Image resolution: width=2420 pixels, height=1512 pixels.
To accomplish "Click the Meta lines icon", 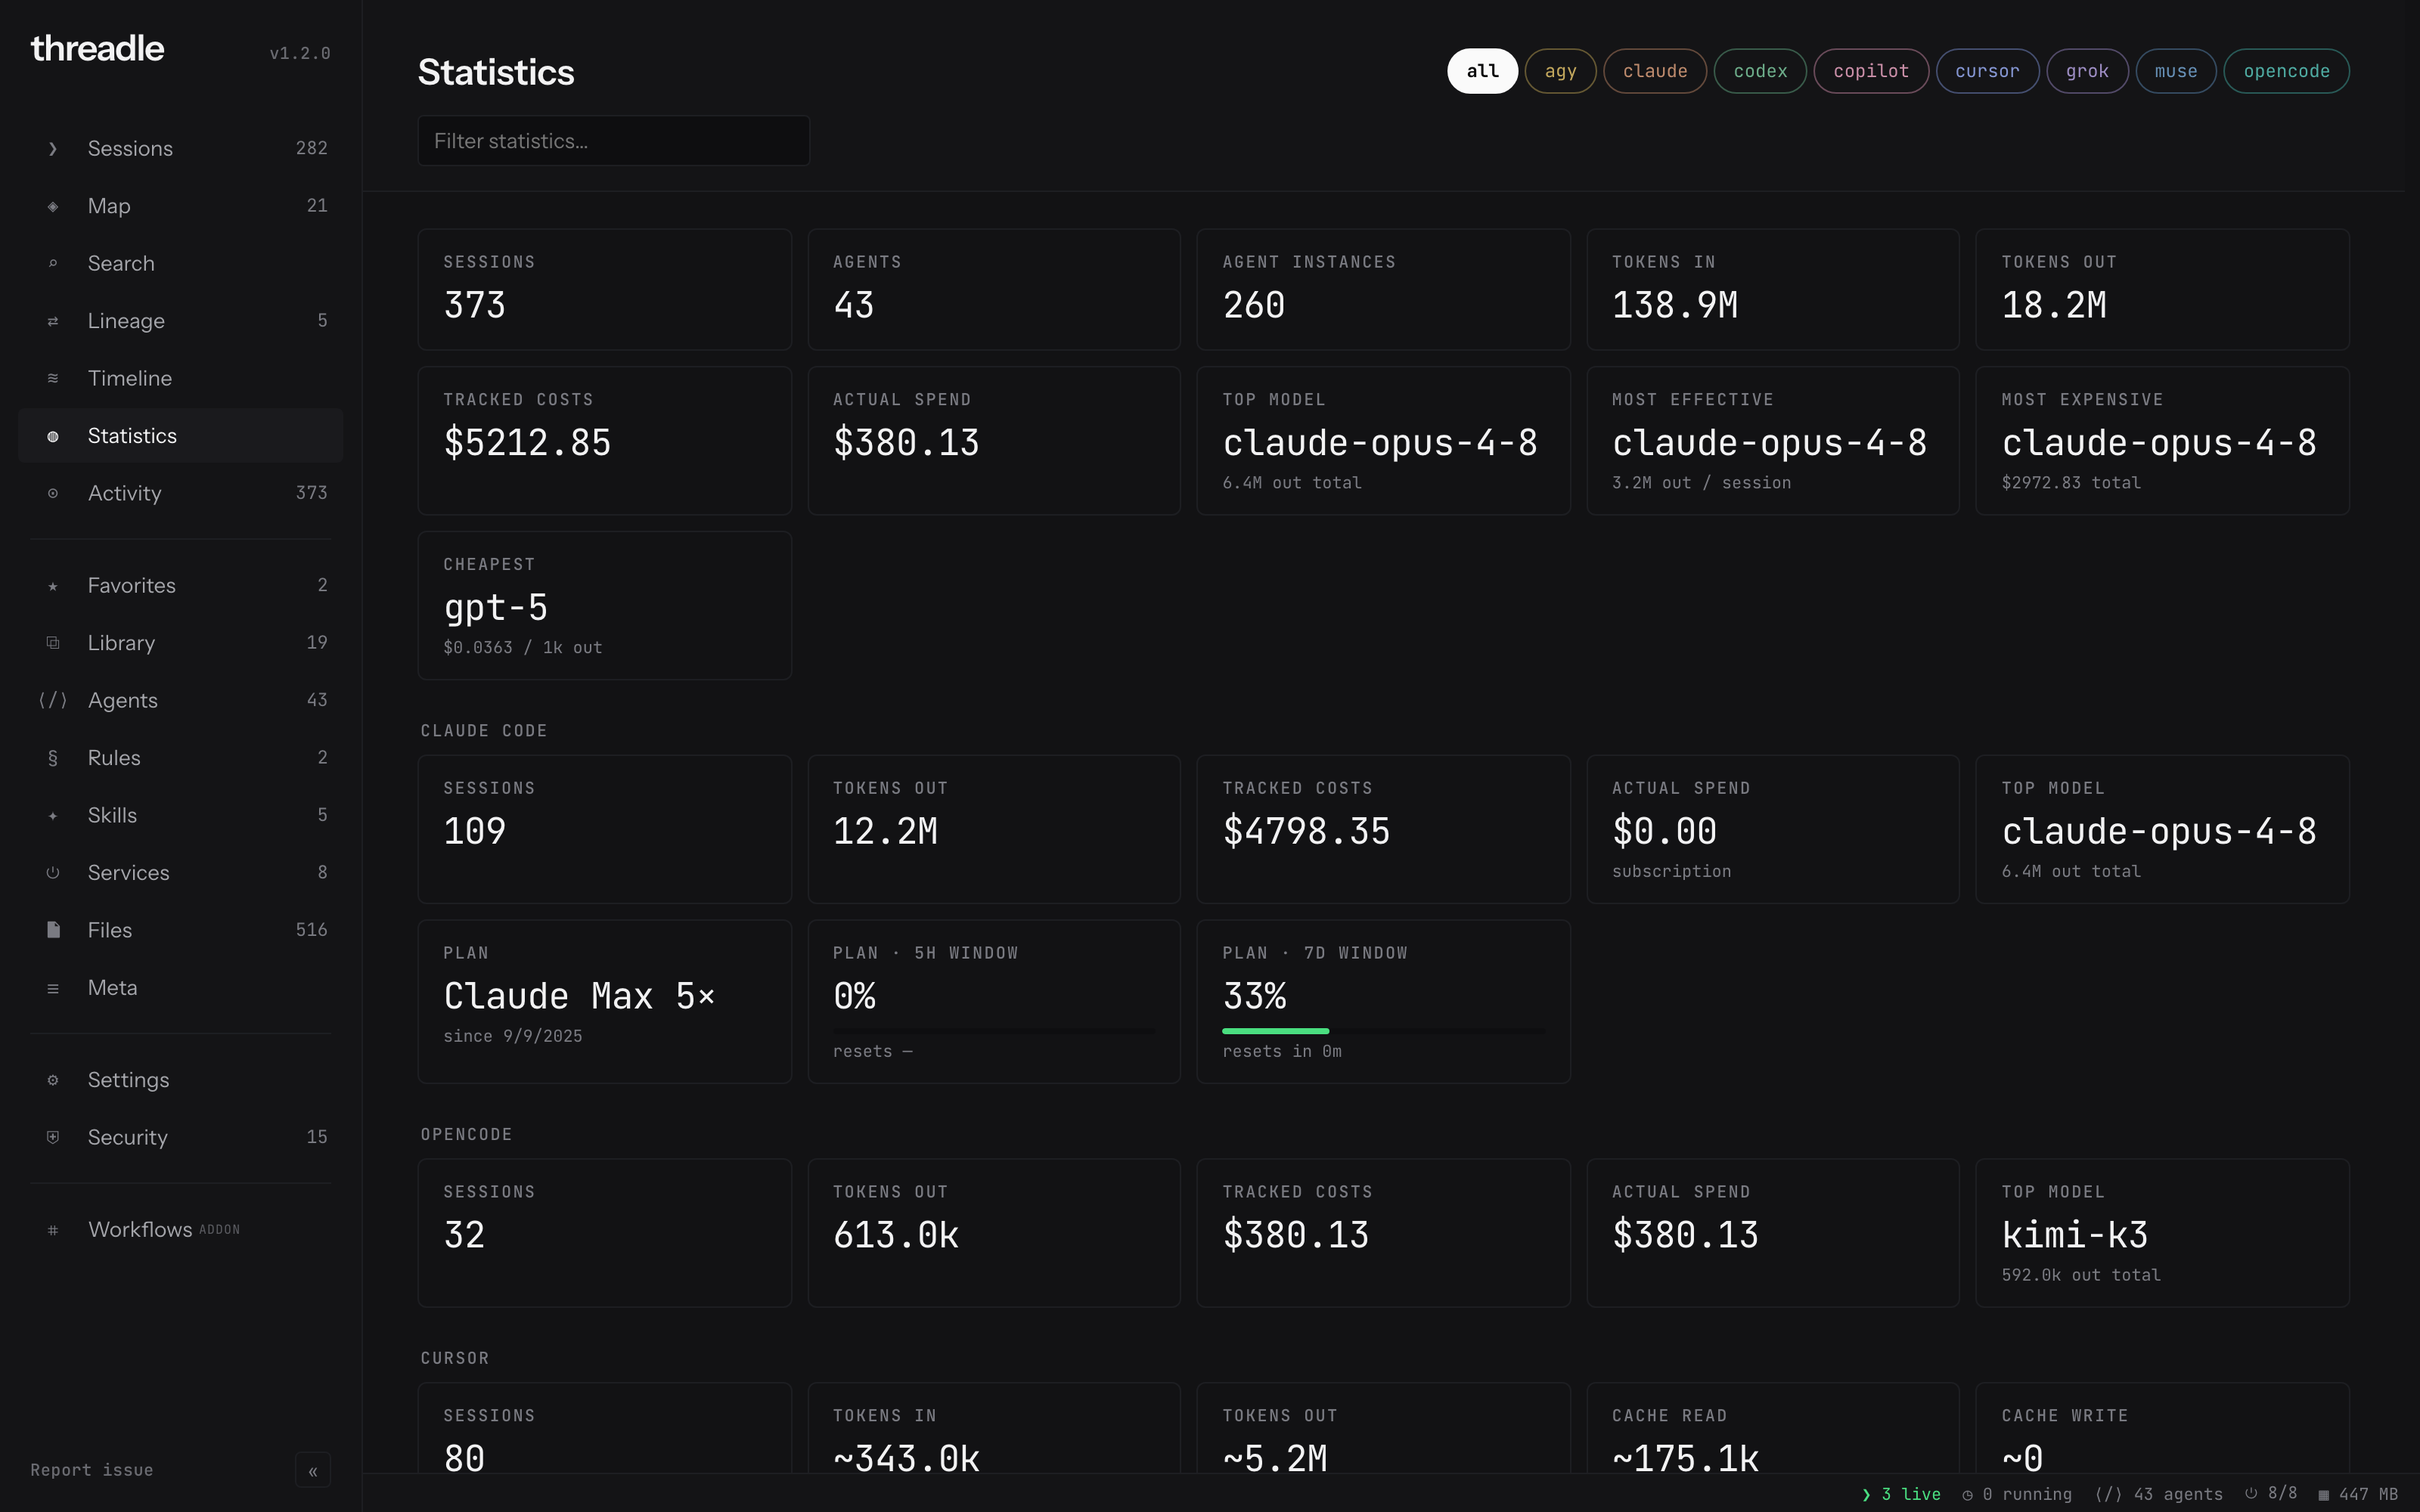I will [x=53, y=988].
